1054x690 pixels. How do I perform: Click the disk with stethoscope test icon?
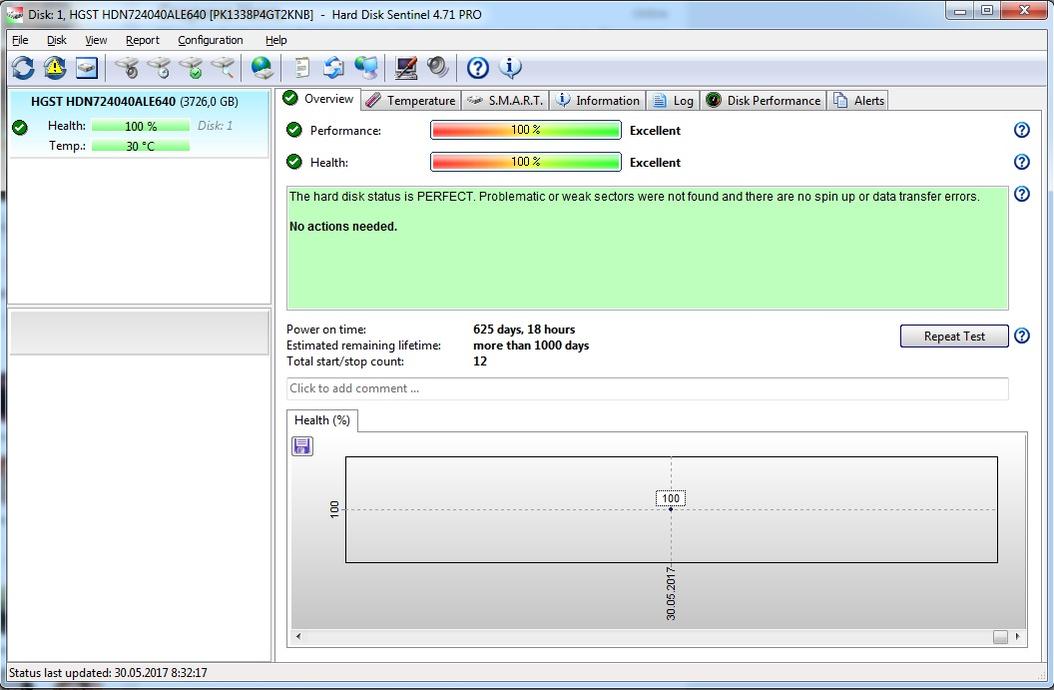126,67
